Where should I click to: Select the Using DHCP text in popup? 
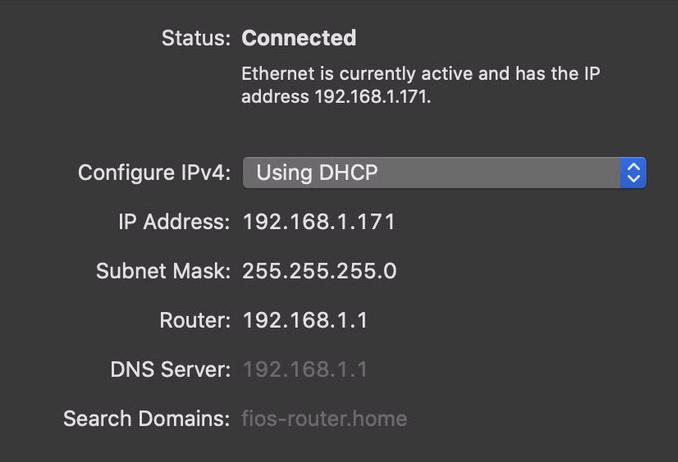pos(316,172)
